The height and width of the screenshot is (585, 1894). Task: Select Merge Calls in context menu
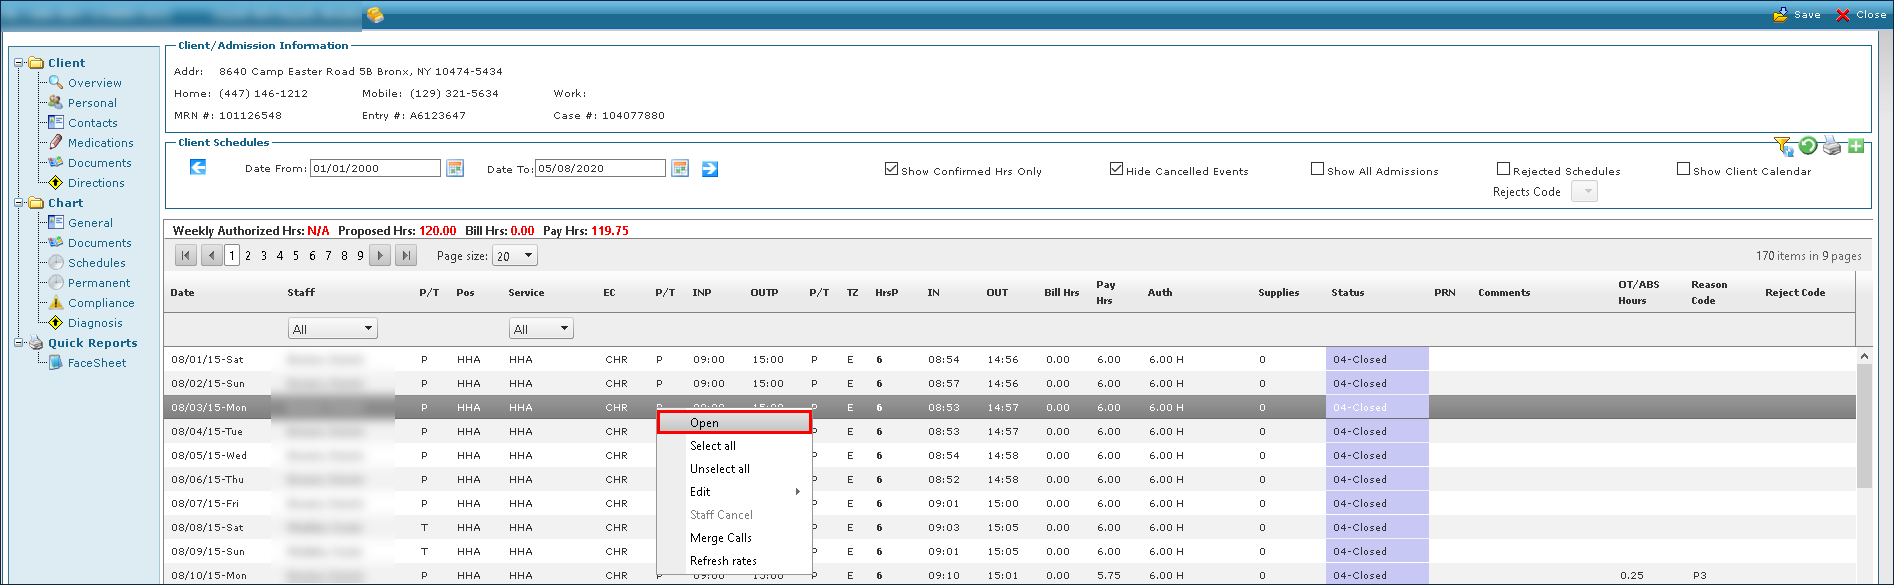click(720, 538)
